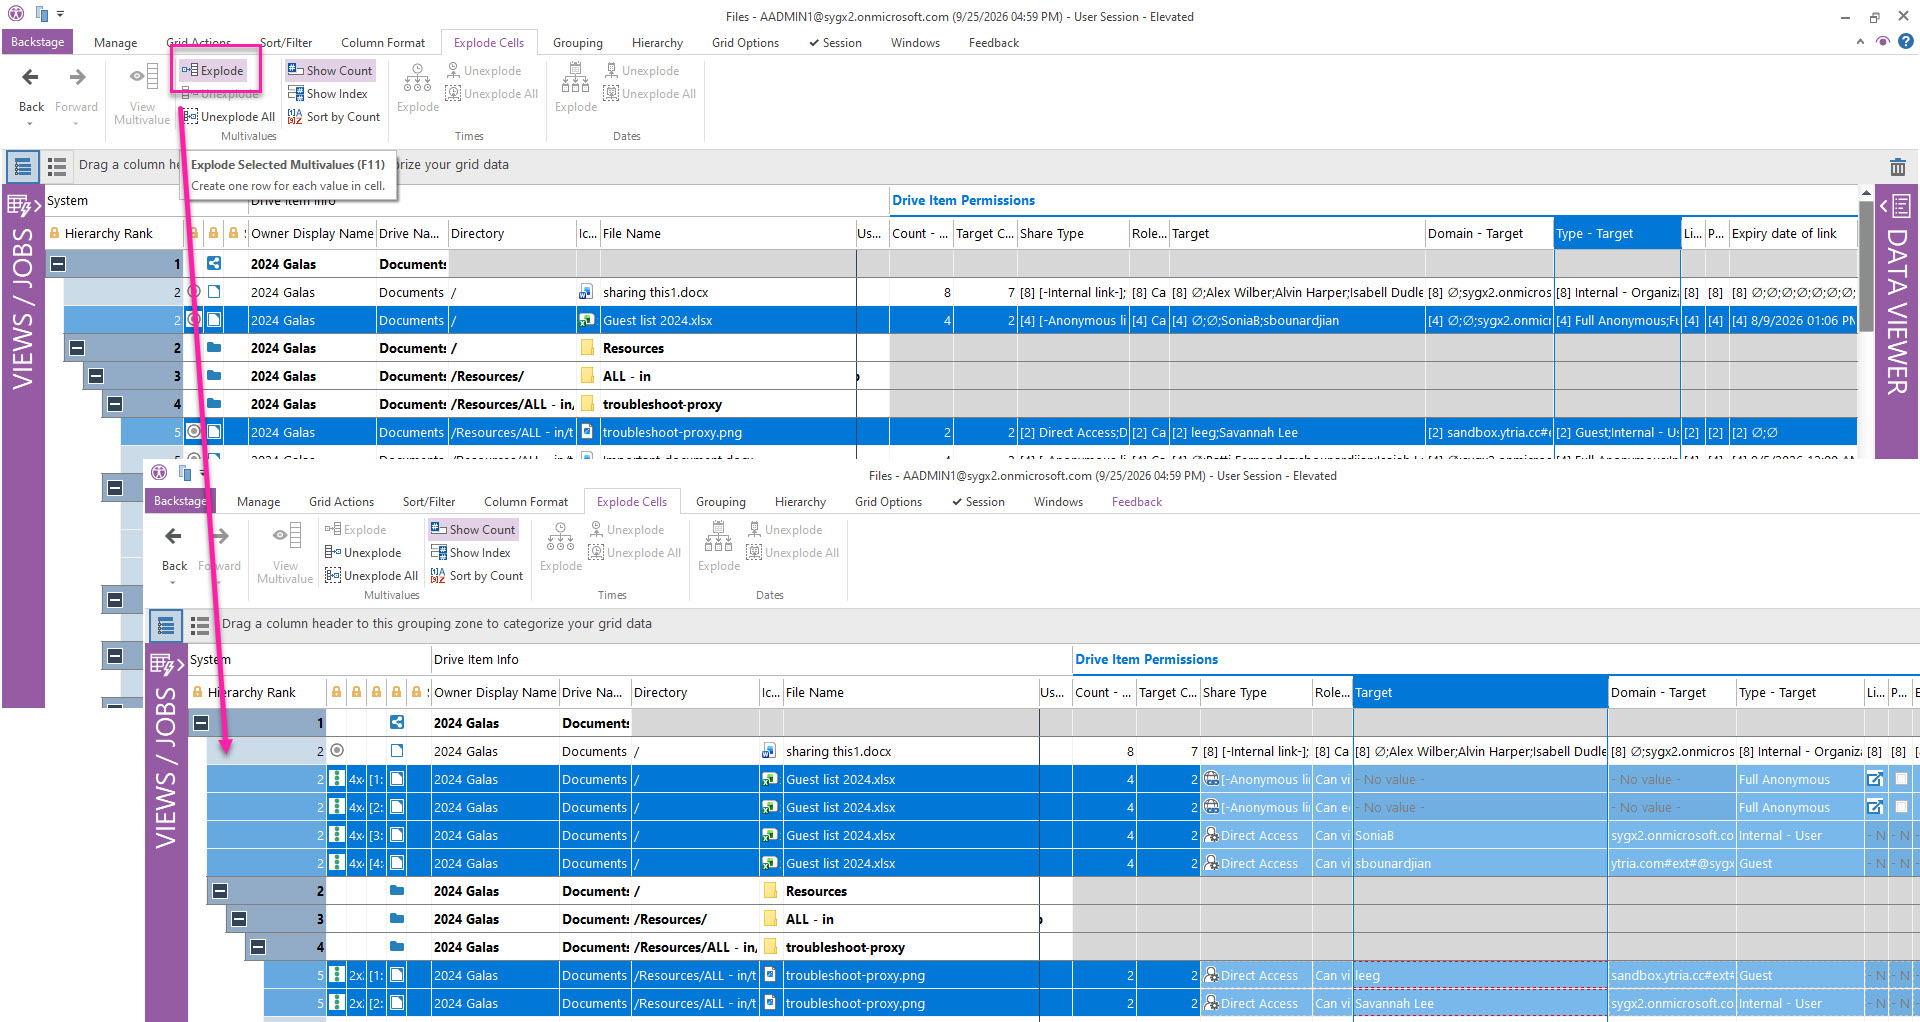Toggle Show Count in upper window
Image resolution: width=1920 pixels, height=1022 pixels.
(x=330, y=71)
